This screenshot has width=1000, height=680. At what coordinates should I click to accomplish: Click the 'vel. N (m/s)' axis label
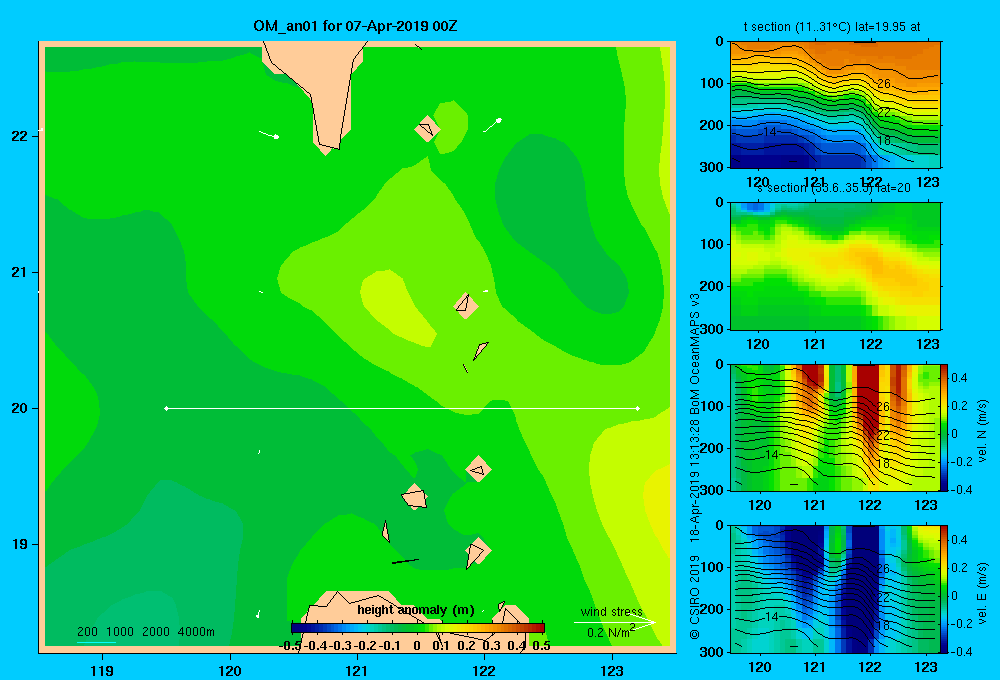point(982,431)
